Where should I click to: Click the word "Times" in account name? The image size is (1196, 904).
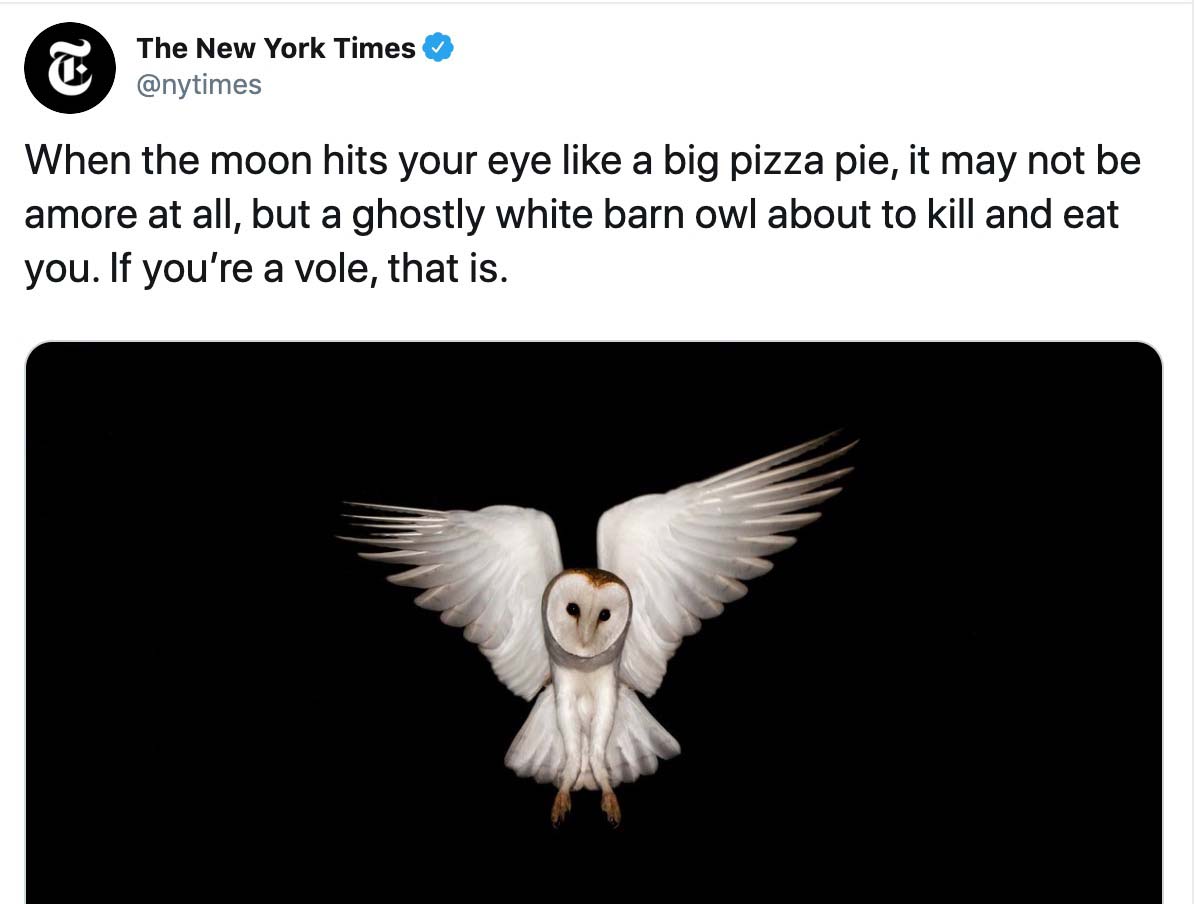pos(375,48)
